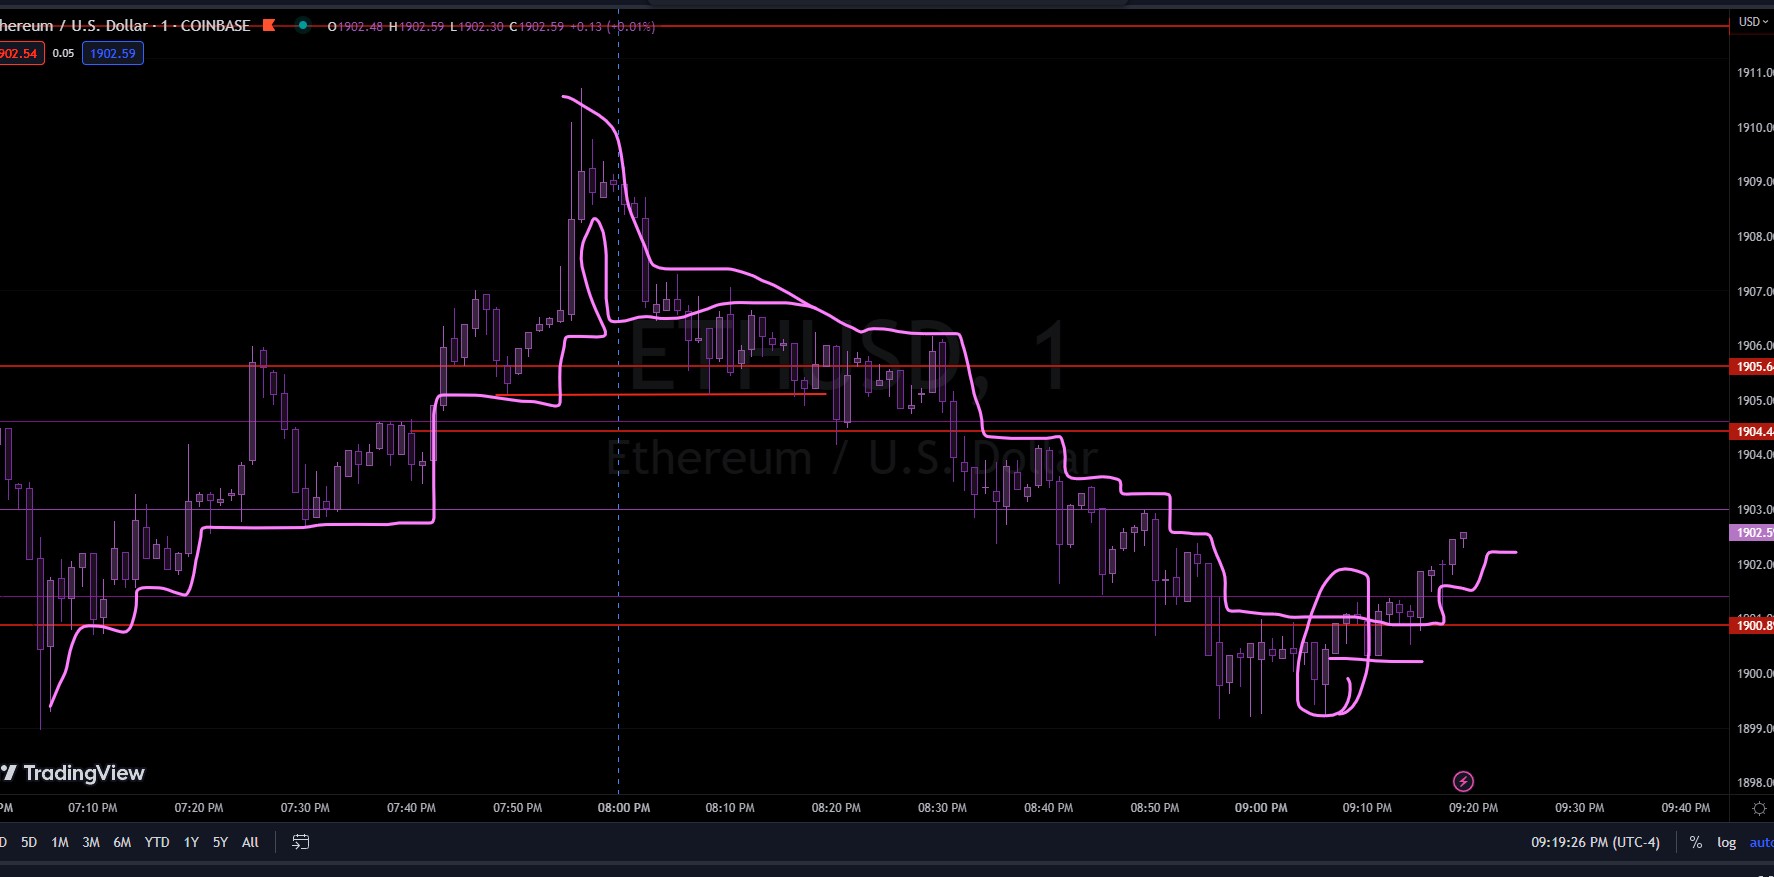The width and height of the screenshot is (1774, 877).
Task: Click the close value C1902.59
Action: tap(537, 26)
